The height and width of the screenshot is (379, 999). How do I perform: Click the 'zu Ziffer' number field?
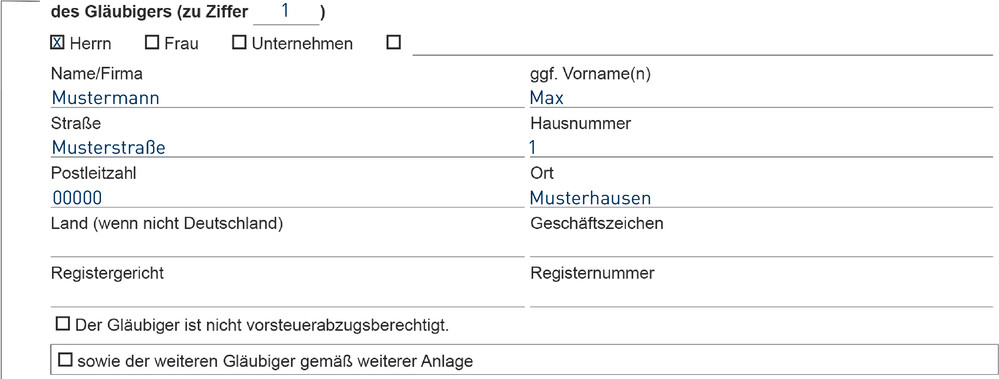click(286, 13)
